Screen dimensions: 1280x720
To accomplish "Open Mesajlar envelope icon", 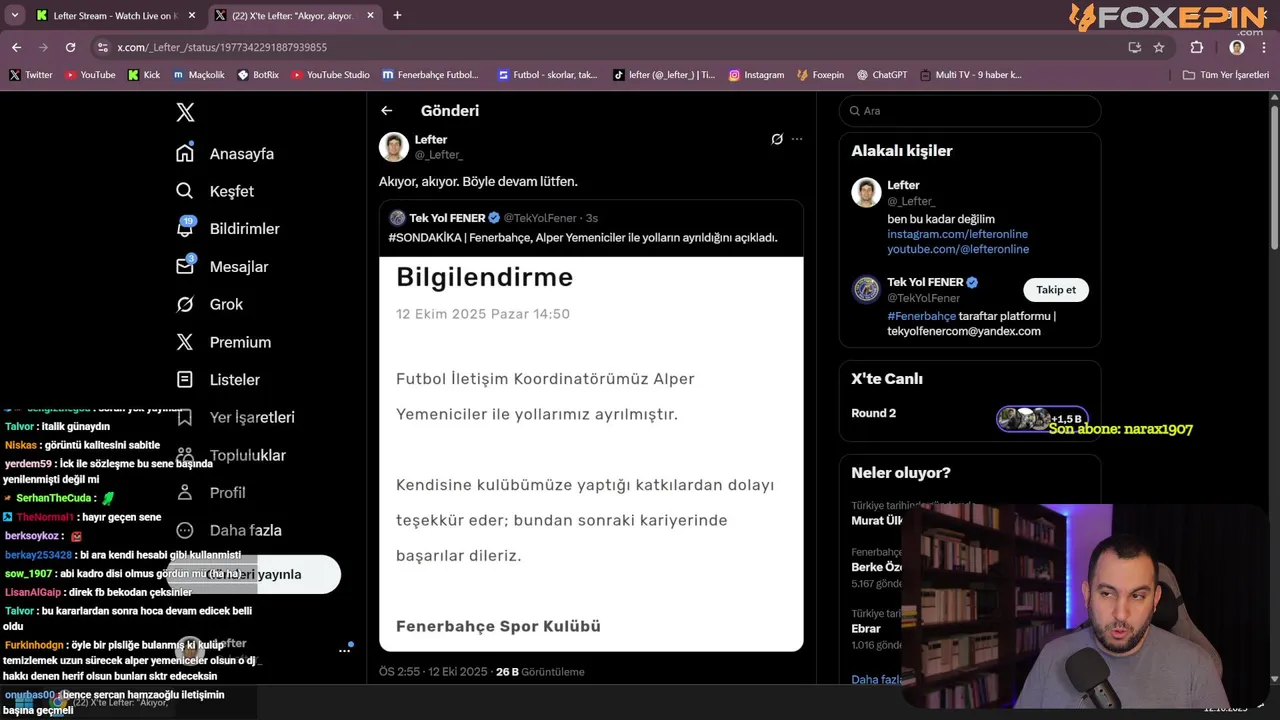I will (185, 266).
